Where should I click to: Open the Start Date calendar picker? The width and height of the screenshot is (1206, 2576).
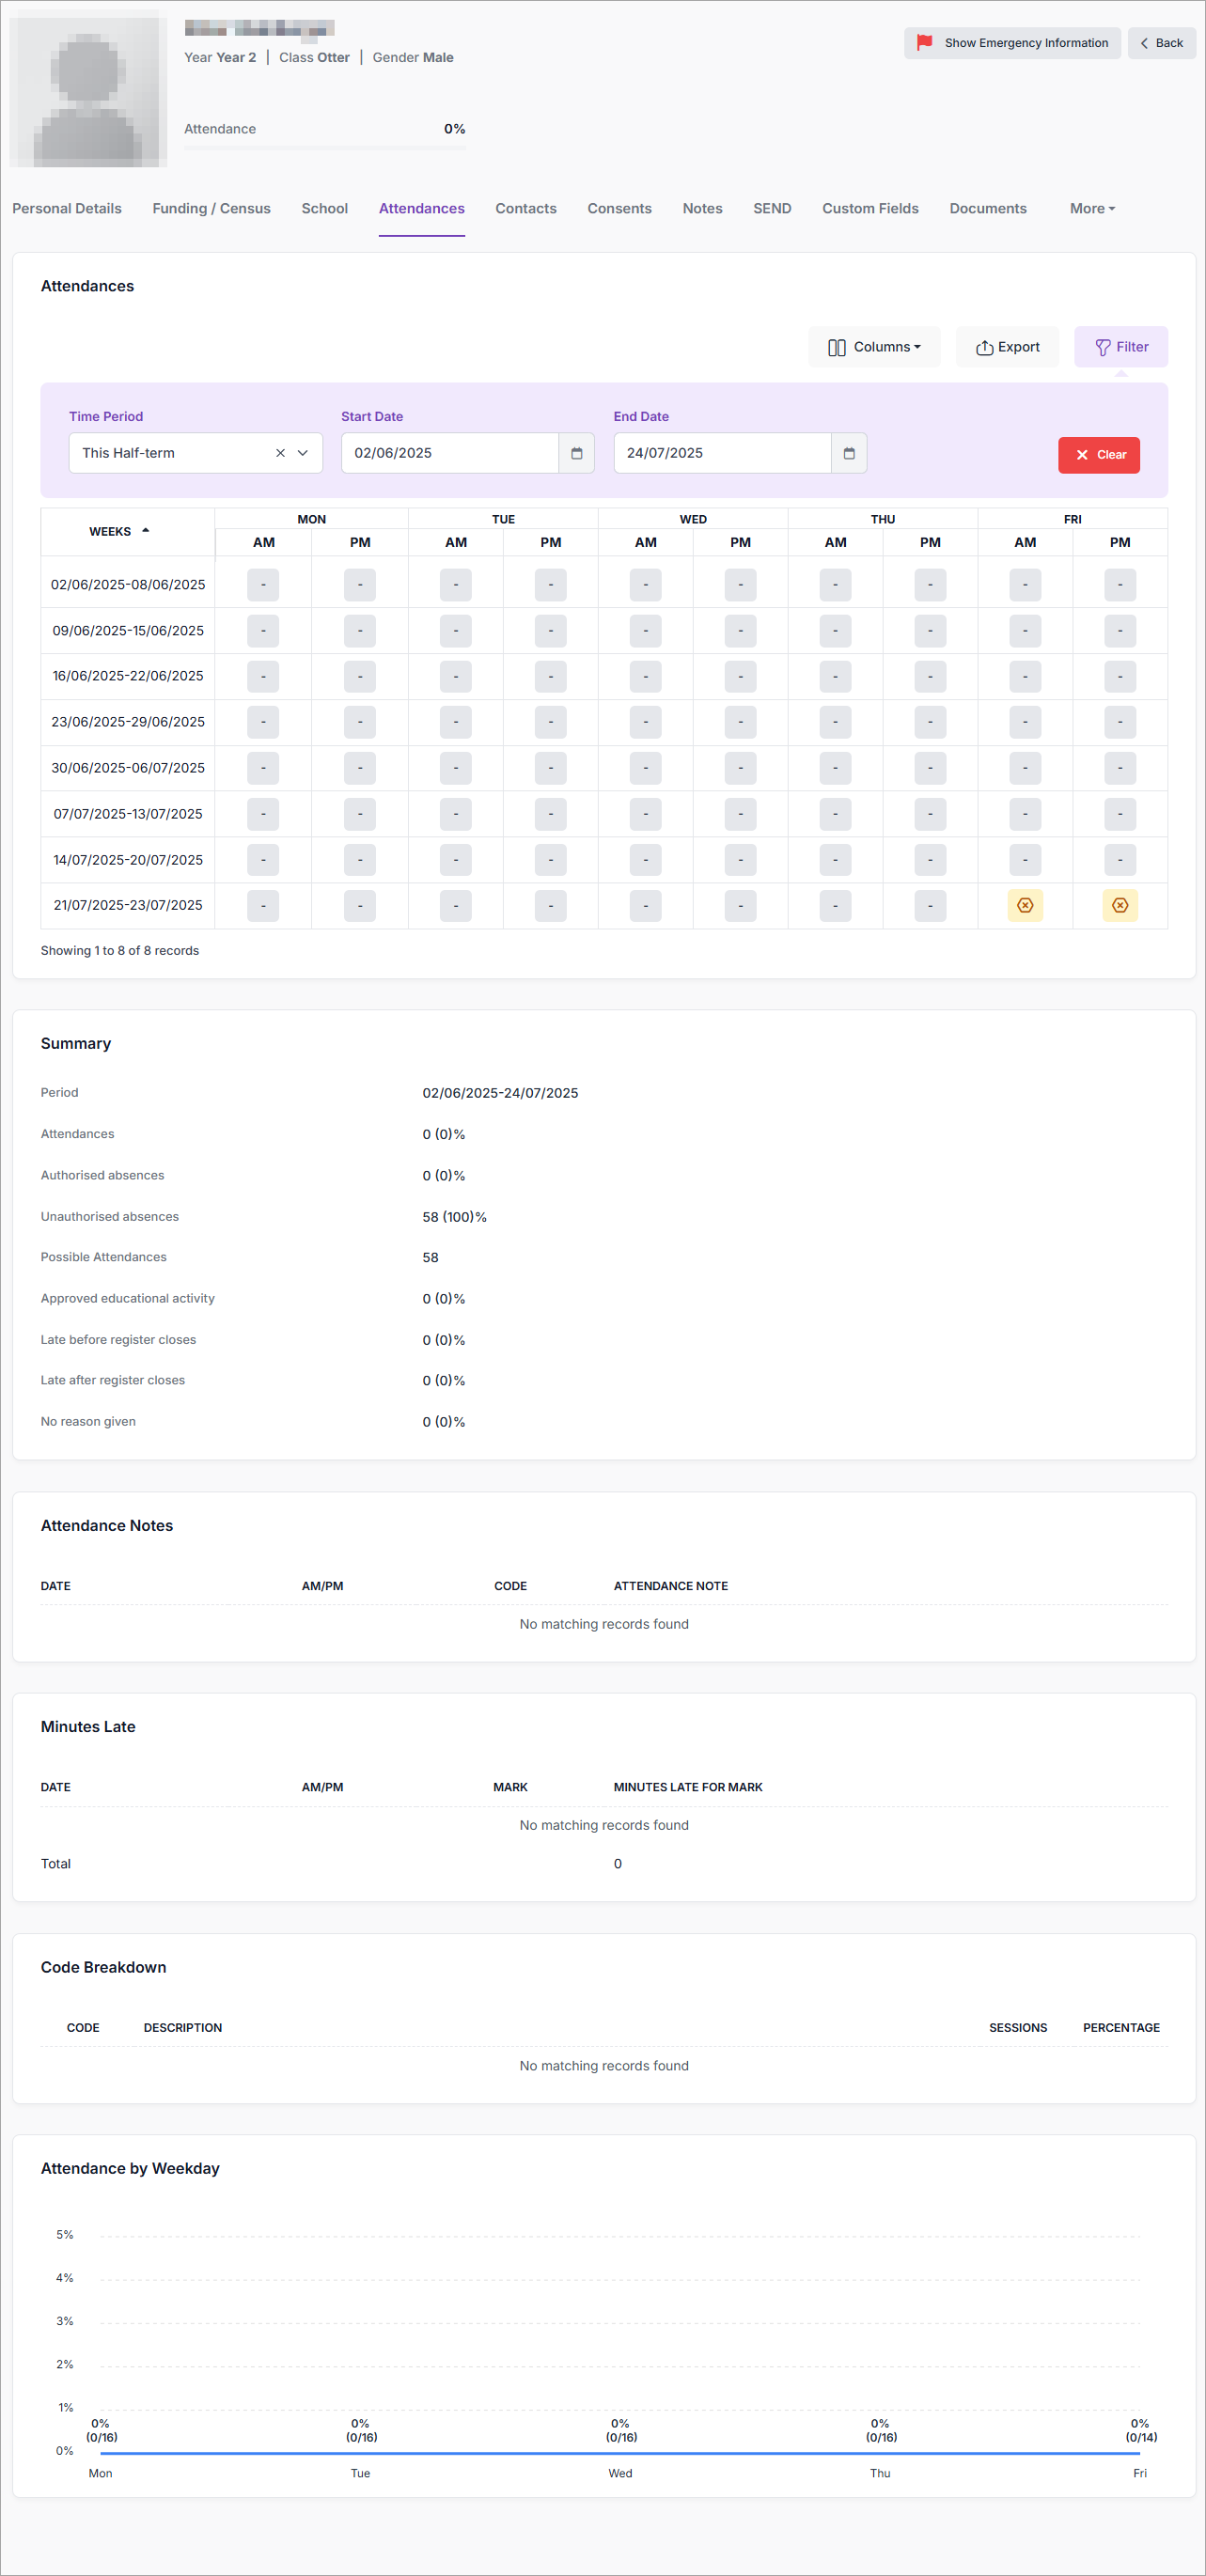pyautogui.click(x=576, y=453)
